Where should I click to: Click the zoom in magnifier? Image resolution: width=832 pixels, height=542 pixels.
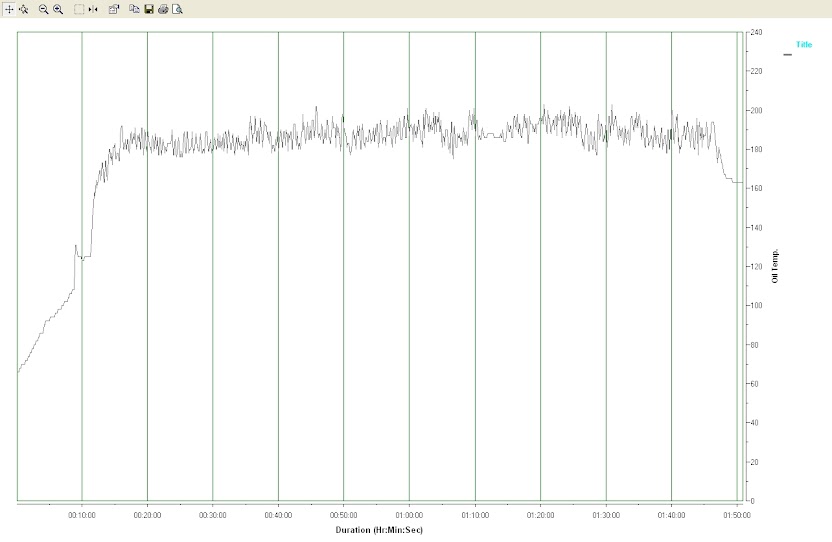(x=58, y=9)
